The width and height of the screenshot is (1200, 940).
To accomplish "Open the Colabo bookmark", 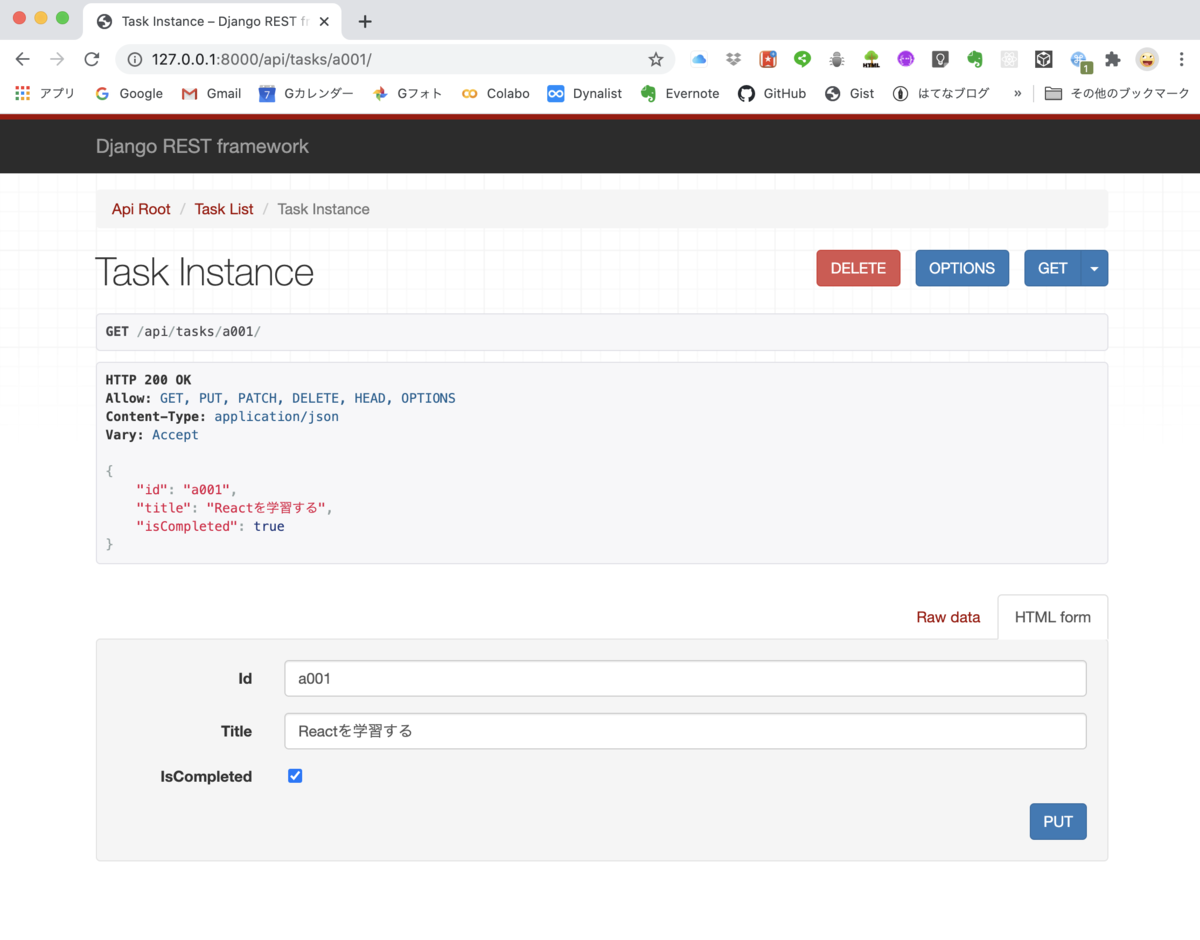I will [496, 93].
